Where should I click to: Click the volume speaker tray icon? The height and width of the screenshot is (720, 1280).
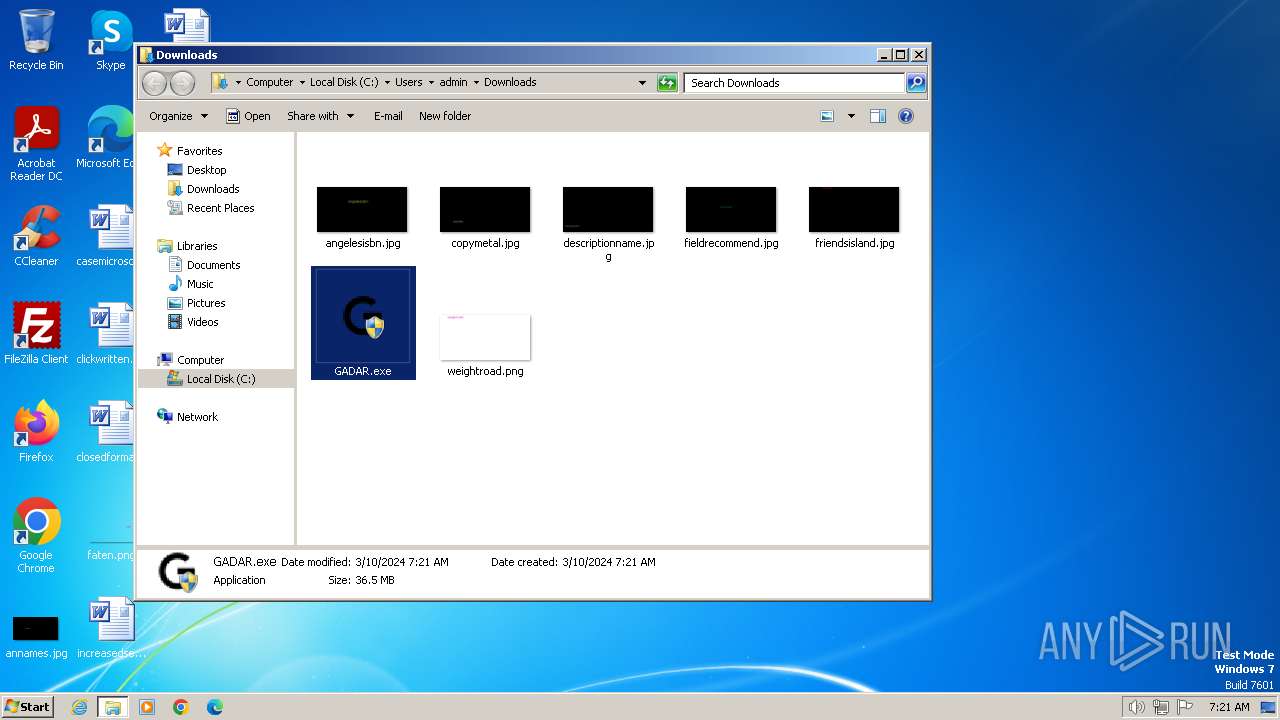pos(1137,707)
